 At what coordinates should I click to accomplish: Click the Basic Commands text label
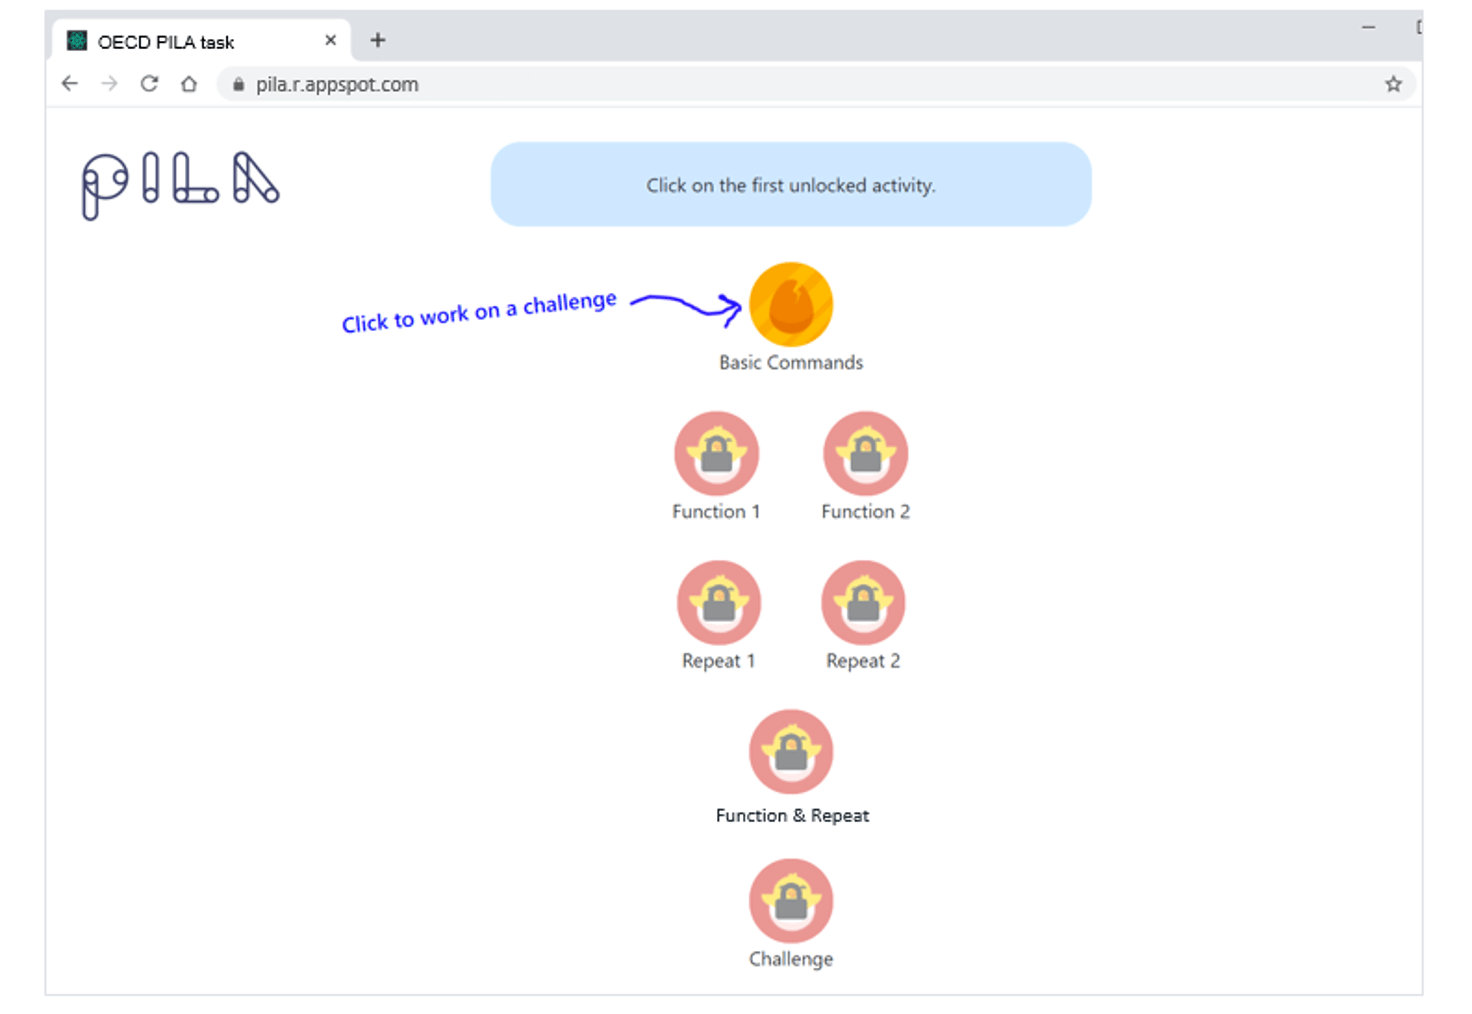(790, 362)
